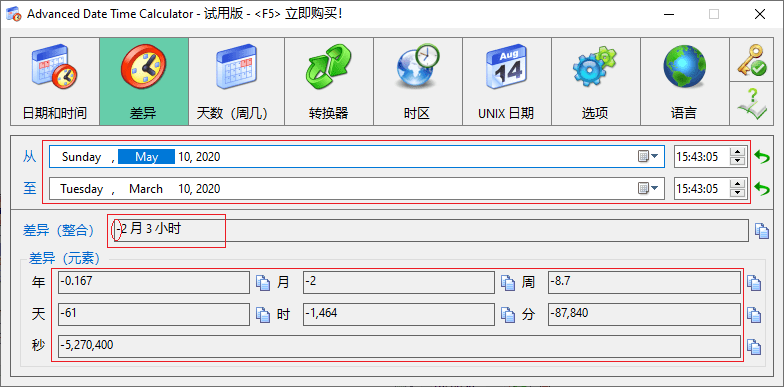This screenshot has height=387, width=784.
Task: Click the 月 field showing -2
Action: (399, 282)
